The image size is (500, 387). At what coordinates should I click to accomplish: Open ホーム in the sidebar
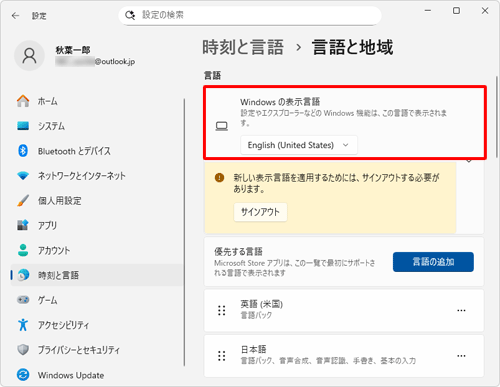coord(97,101)
